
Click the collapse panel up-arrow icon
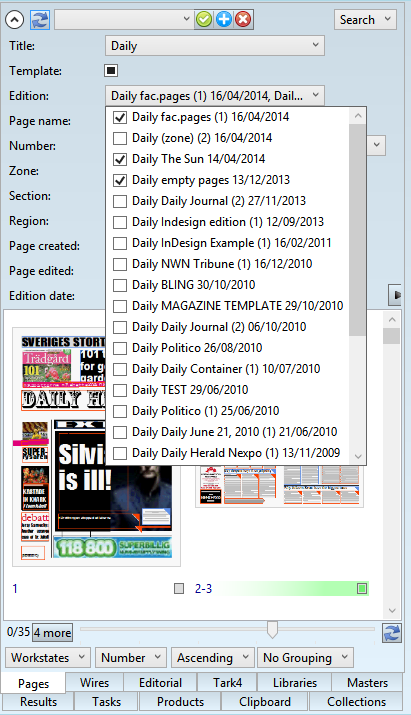15,20
